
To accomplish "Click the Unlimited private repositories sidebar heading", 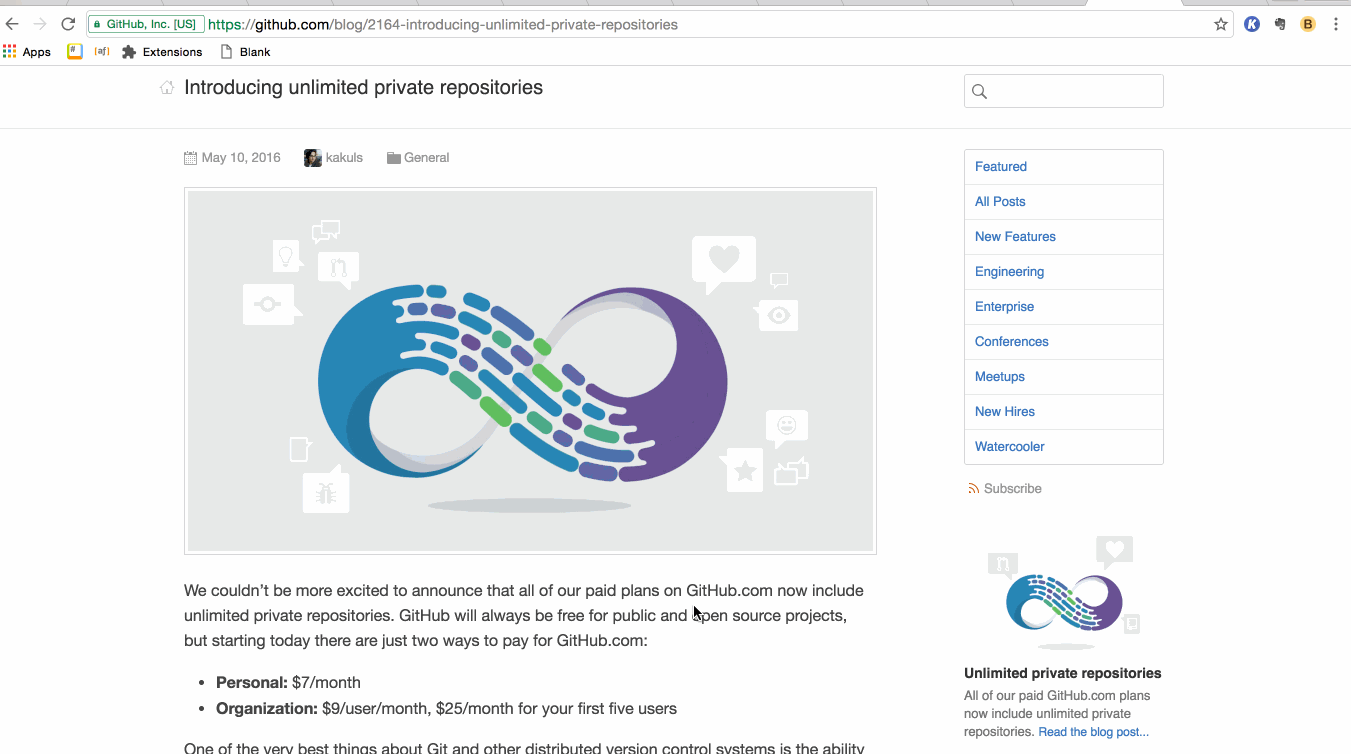I will 1063,673.
